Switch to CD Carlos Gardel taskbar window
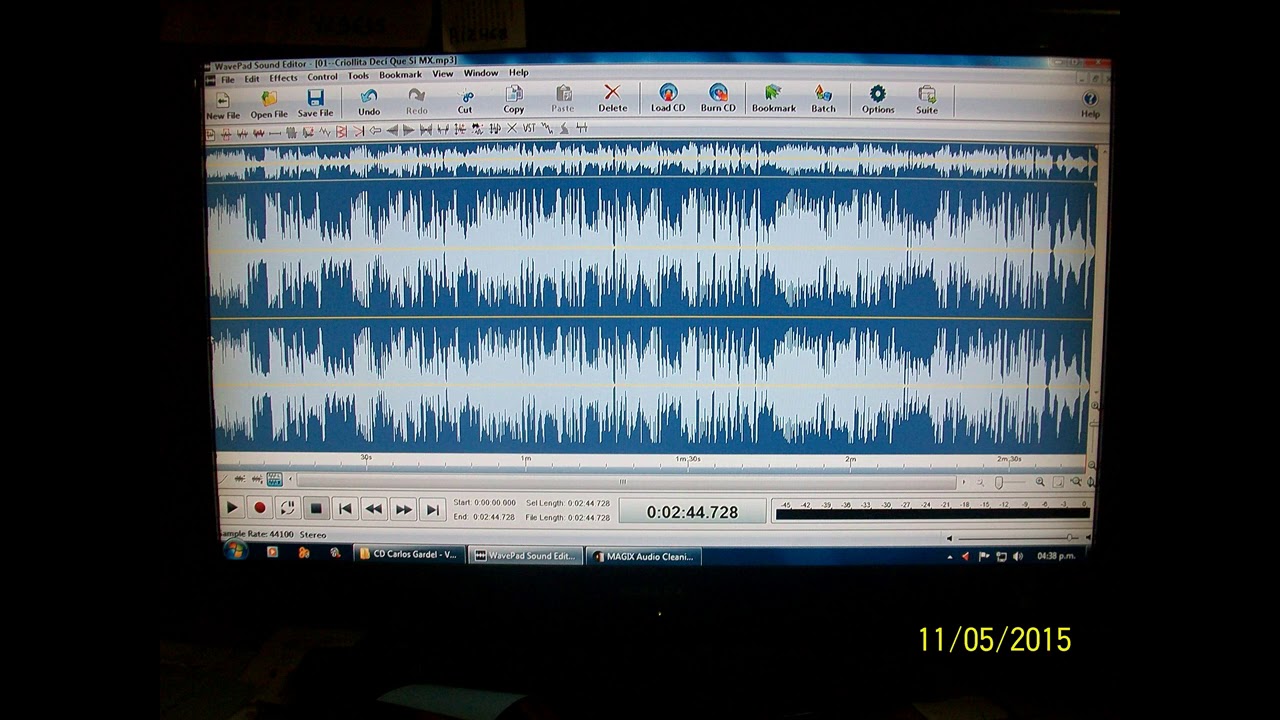This screenshot has height=720, width=1280. 409,554
